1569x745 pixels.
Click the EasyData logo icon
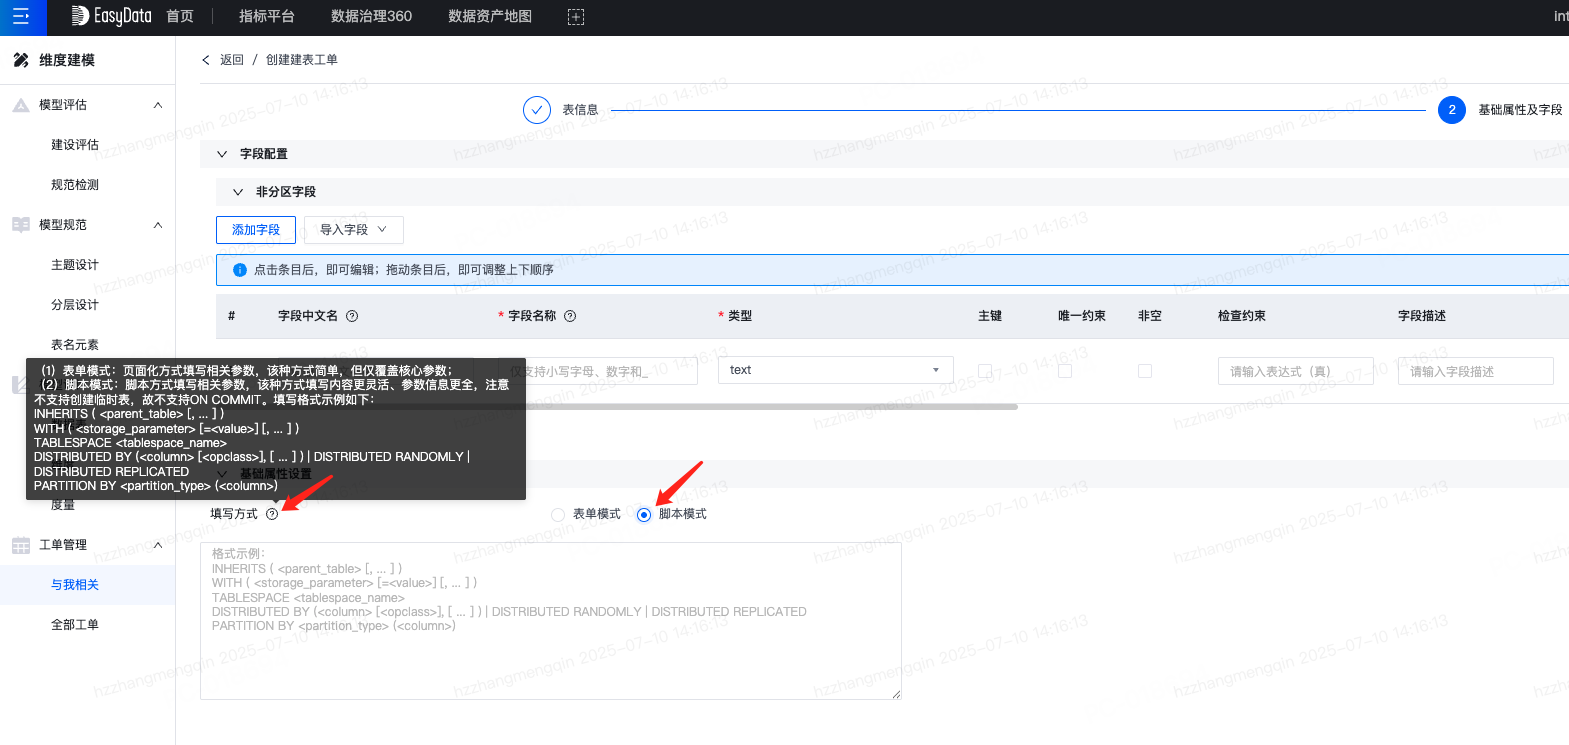(80, 16)
